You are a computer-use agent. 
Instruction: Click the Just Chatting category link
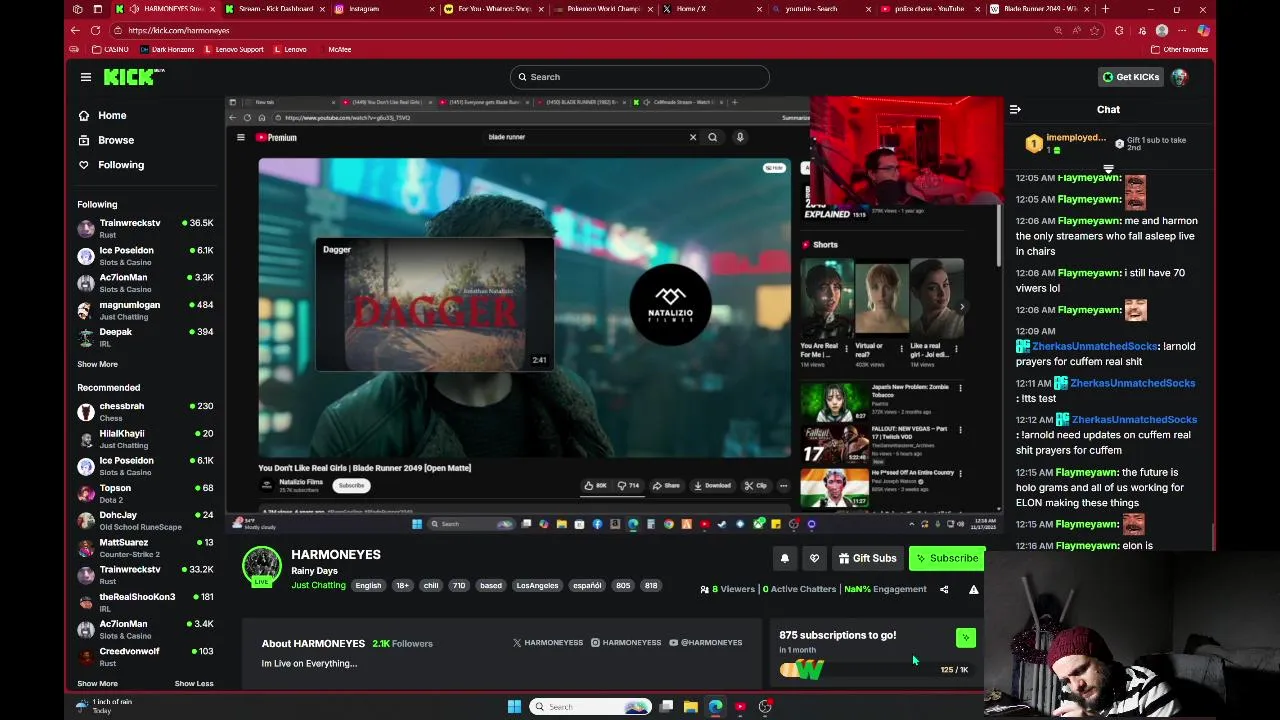(x=318, y=586)
